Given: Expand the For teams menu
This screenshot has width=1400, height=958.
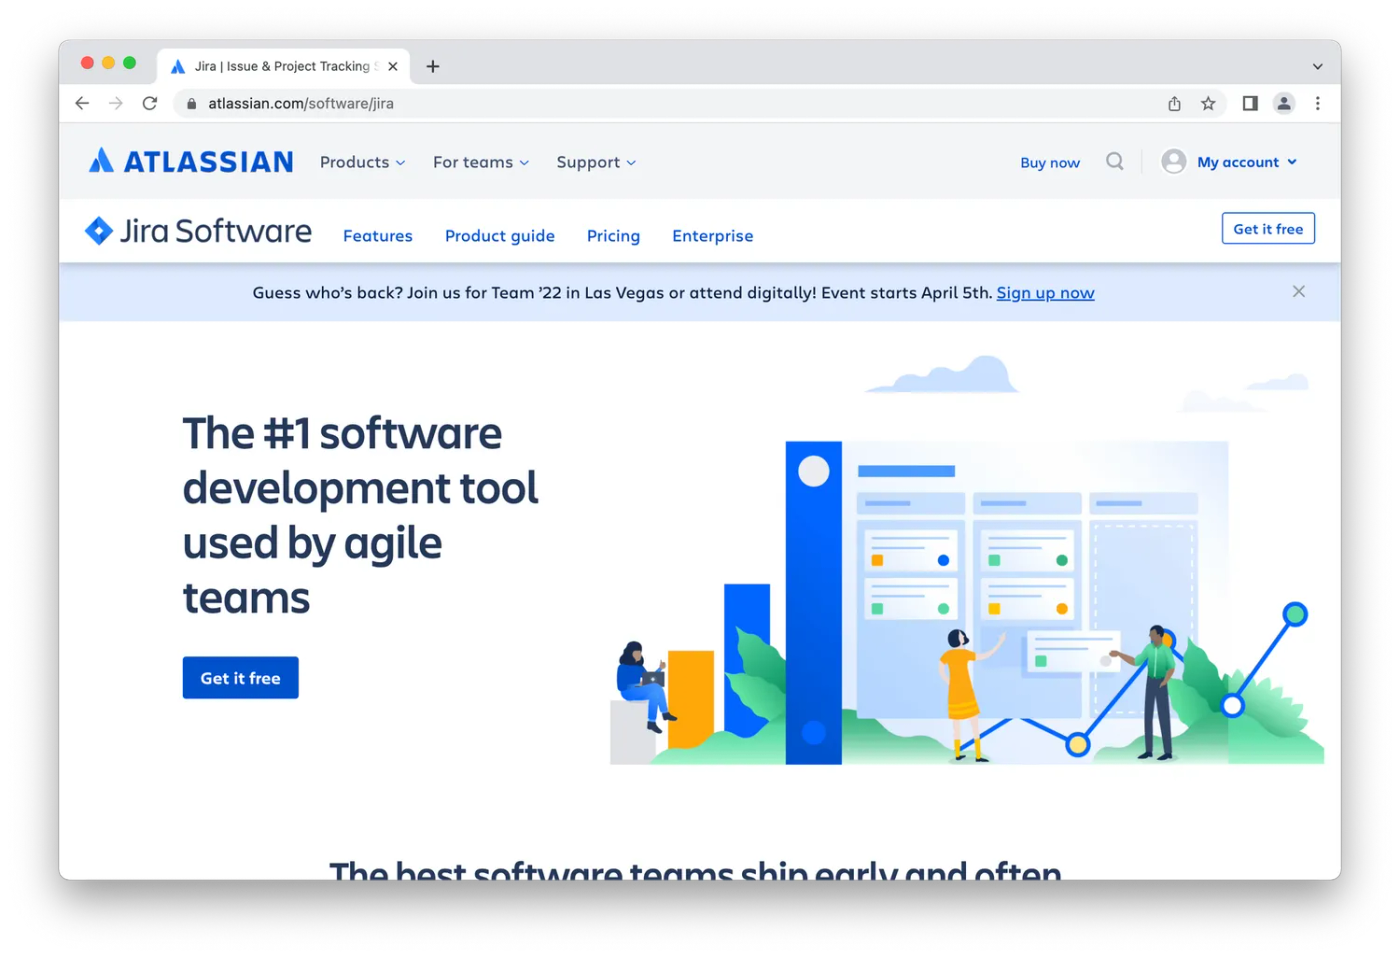Looking at the screenshot, I should point(479,162).
